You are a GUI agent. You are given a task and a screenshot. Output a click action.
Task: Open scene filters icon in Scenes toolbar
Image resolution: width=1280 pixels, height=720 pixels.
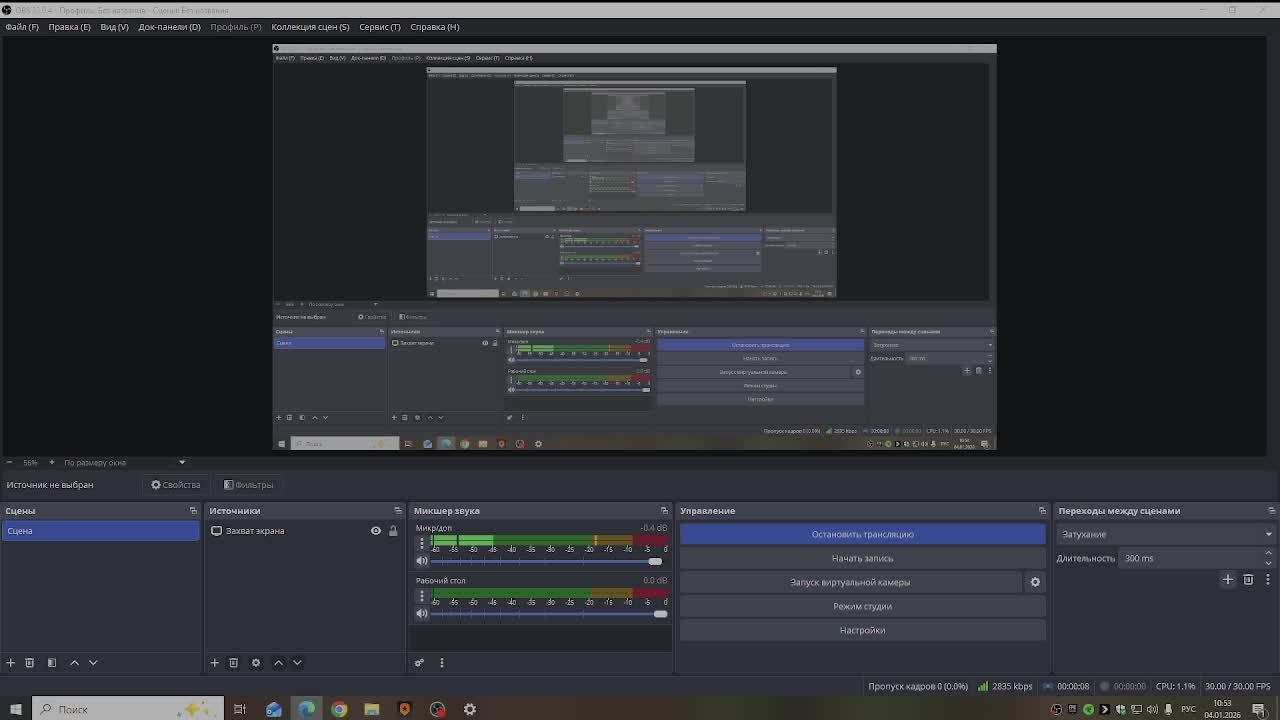pyautogui.click(x=52, y=662)
